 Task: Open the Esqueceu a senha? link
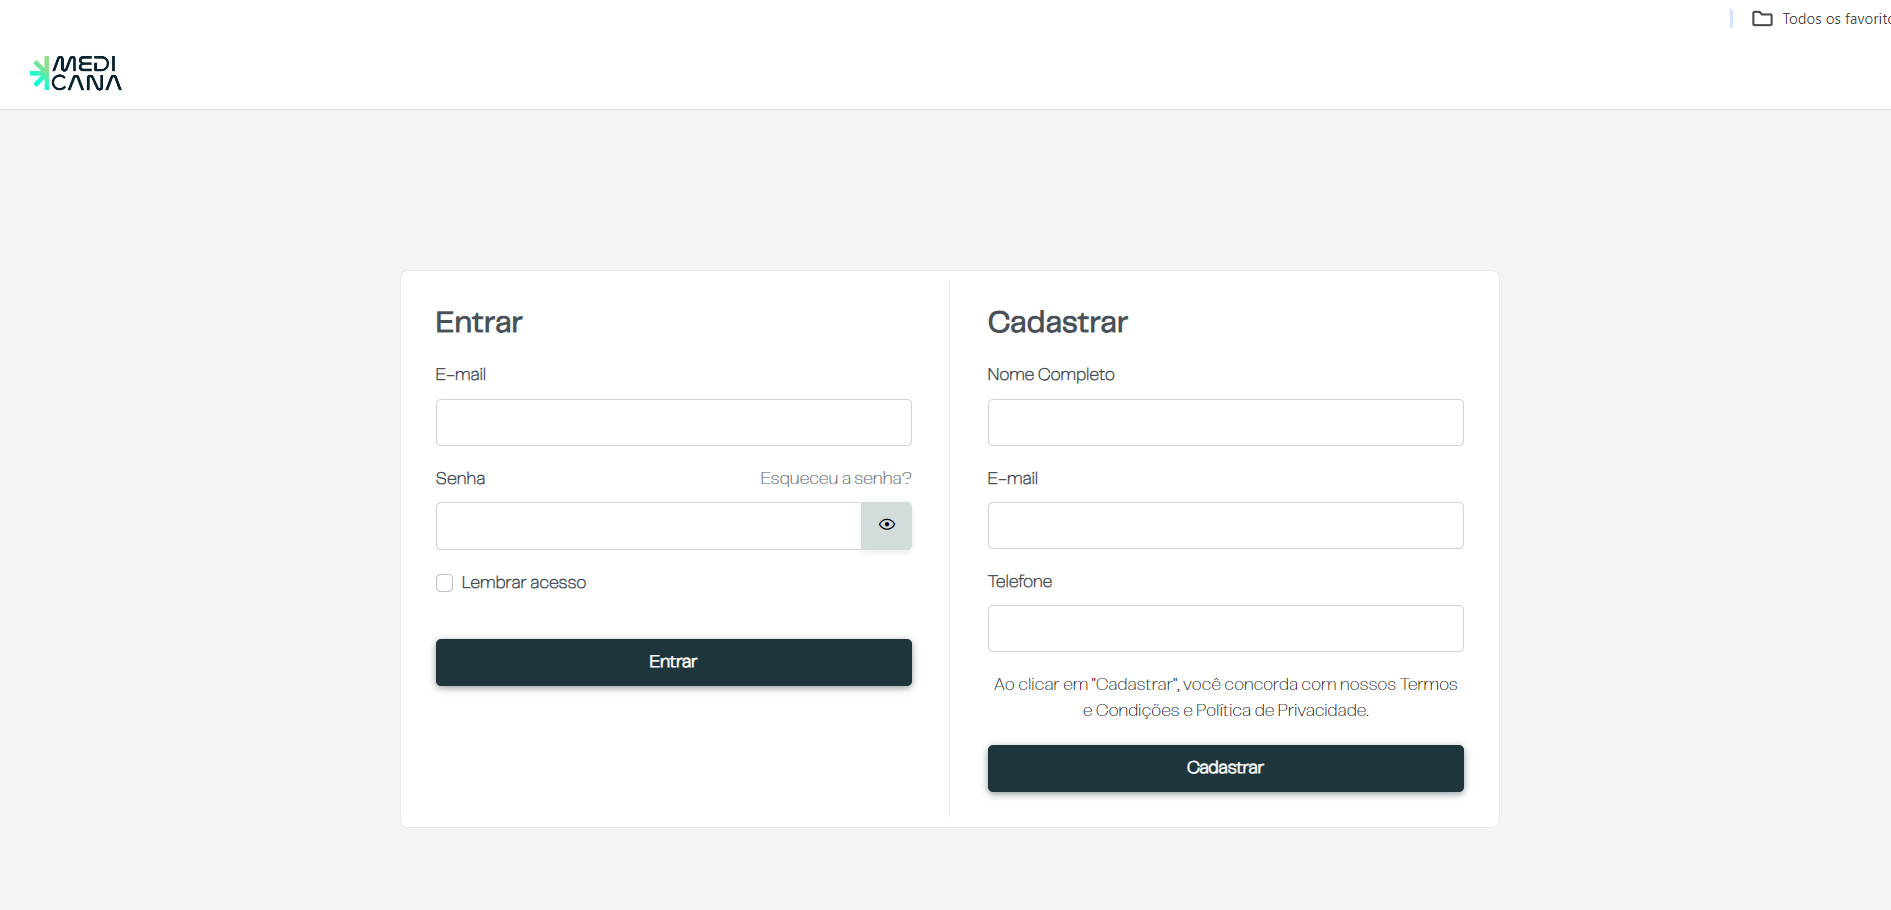click(835, 479)
